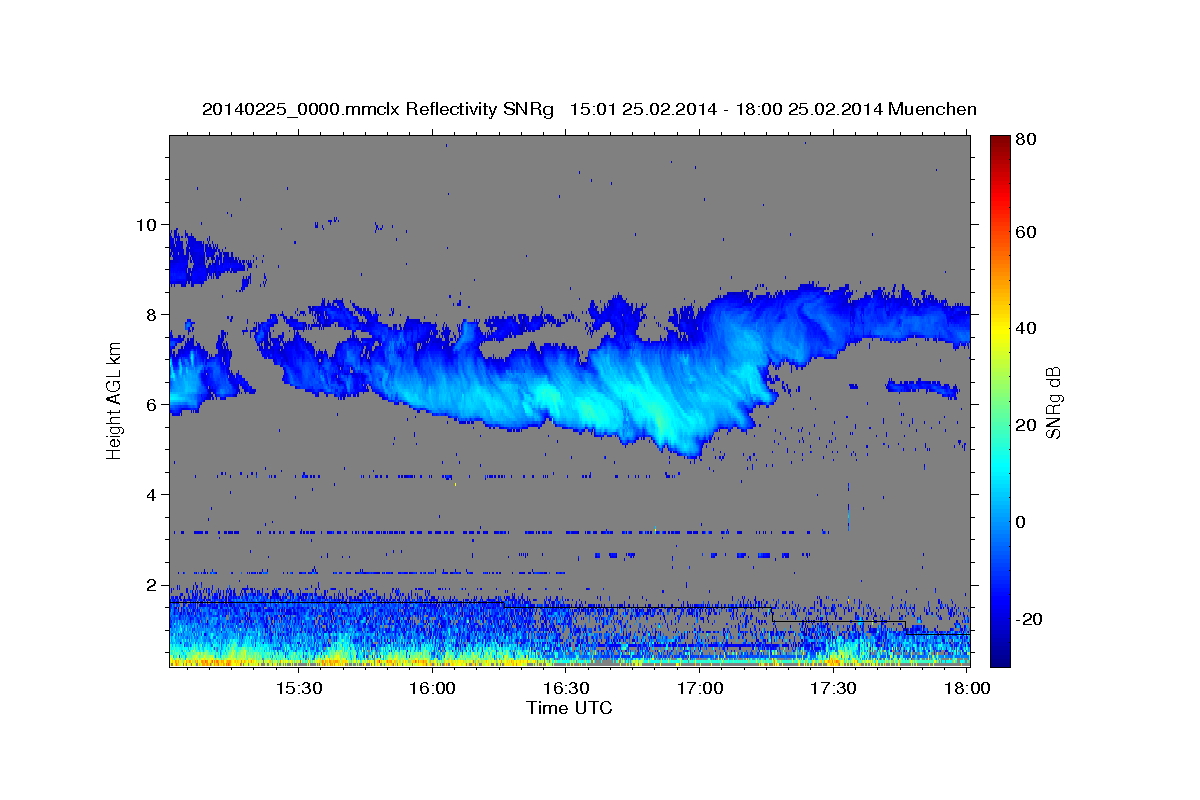
Task: Click the 16:30 time tick label
Action: click(566, 688)
